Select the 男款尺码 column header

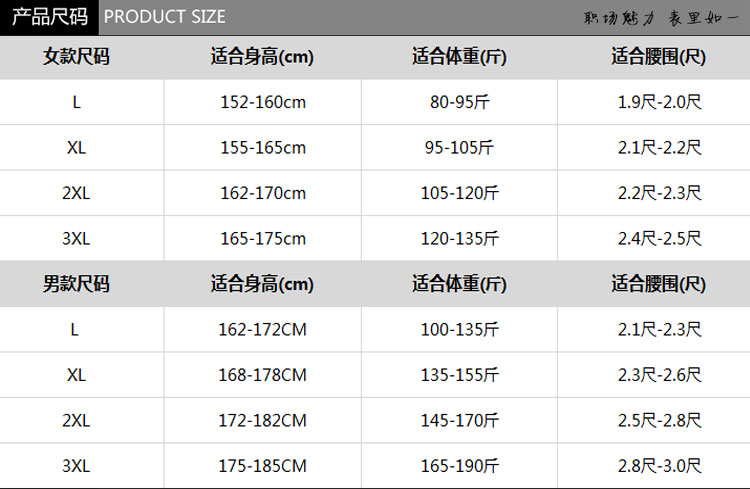(77, 284)
